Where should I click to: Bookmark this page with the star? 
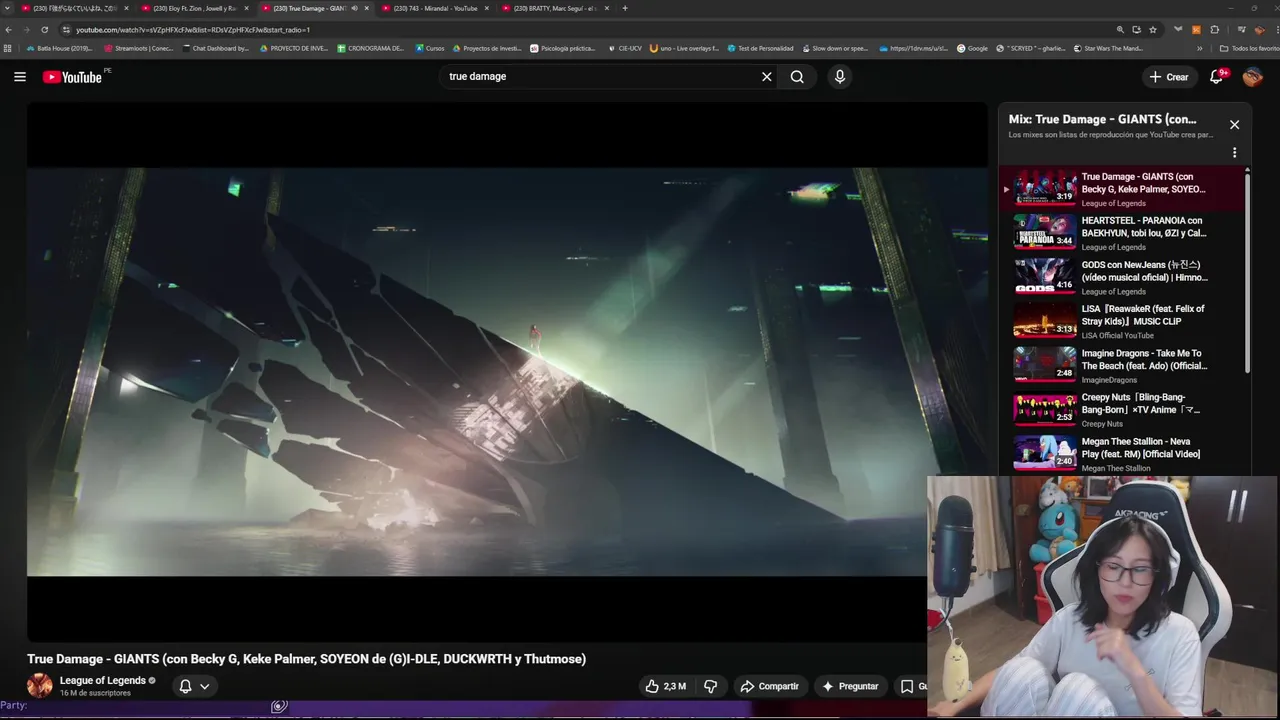pos(1153,30)
